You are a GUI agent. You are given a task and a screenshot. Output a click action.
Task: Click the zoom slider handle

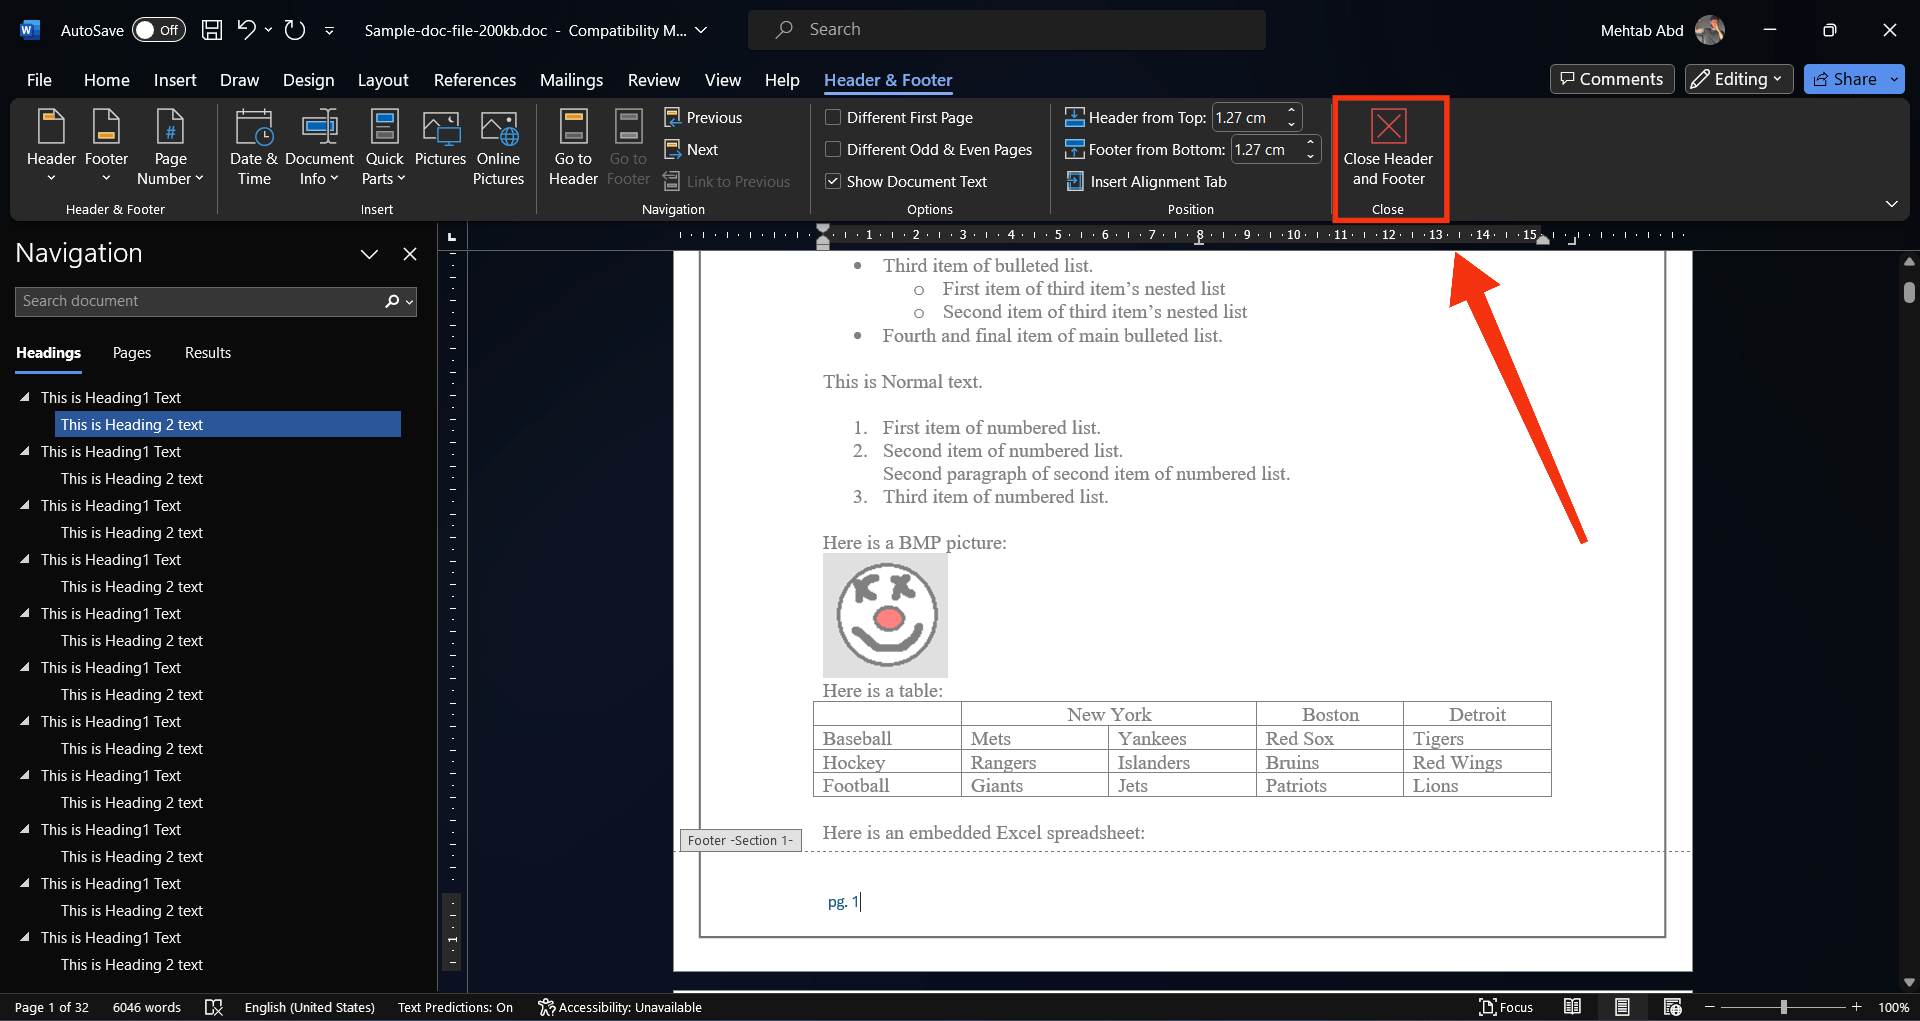click(x=1784, y=1007)
